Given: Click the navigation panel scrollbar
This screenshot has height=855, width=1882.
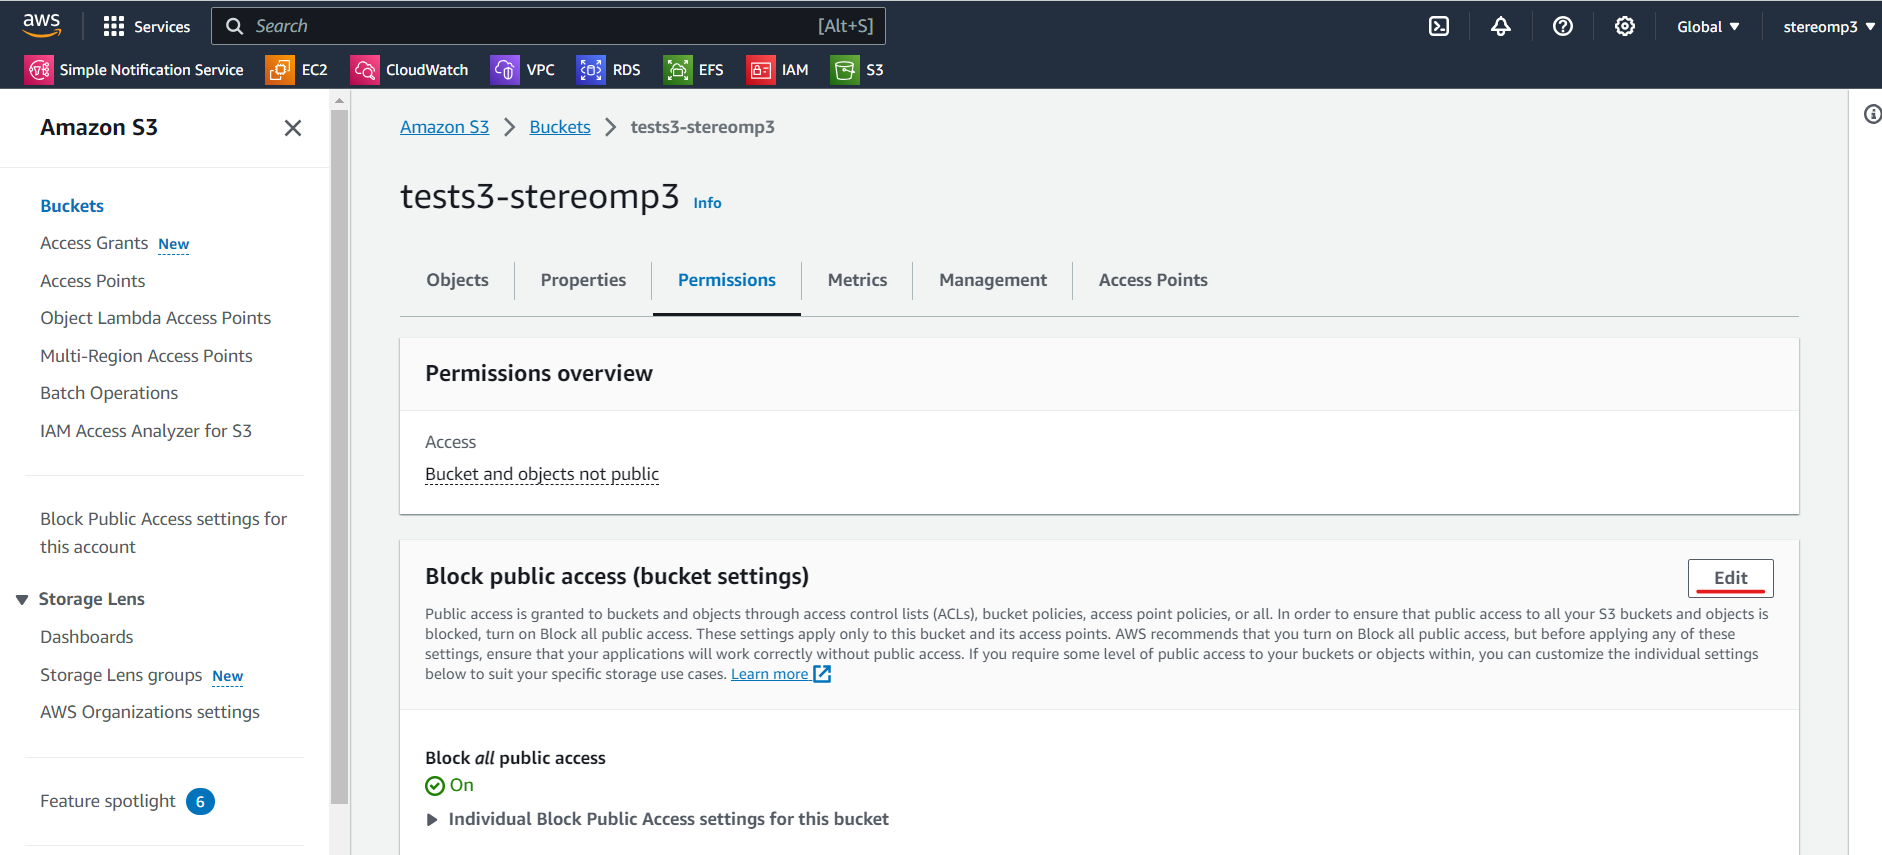Looking at the screenshot, I should 340,456.
